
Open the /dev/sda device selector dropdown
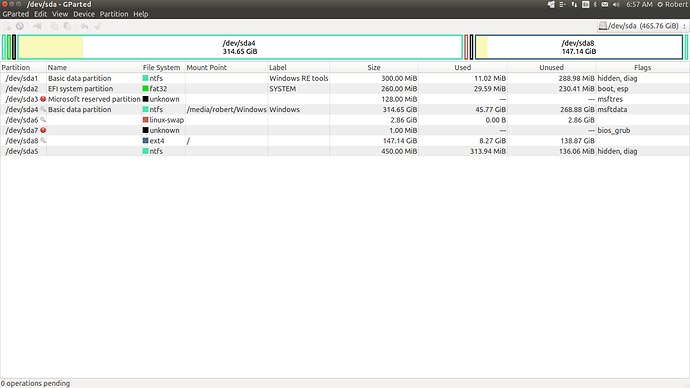pos(643,26)
